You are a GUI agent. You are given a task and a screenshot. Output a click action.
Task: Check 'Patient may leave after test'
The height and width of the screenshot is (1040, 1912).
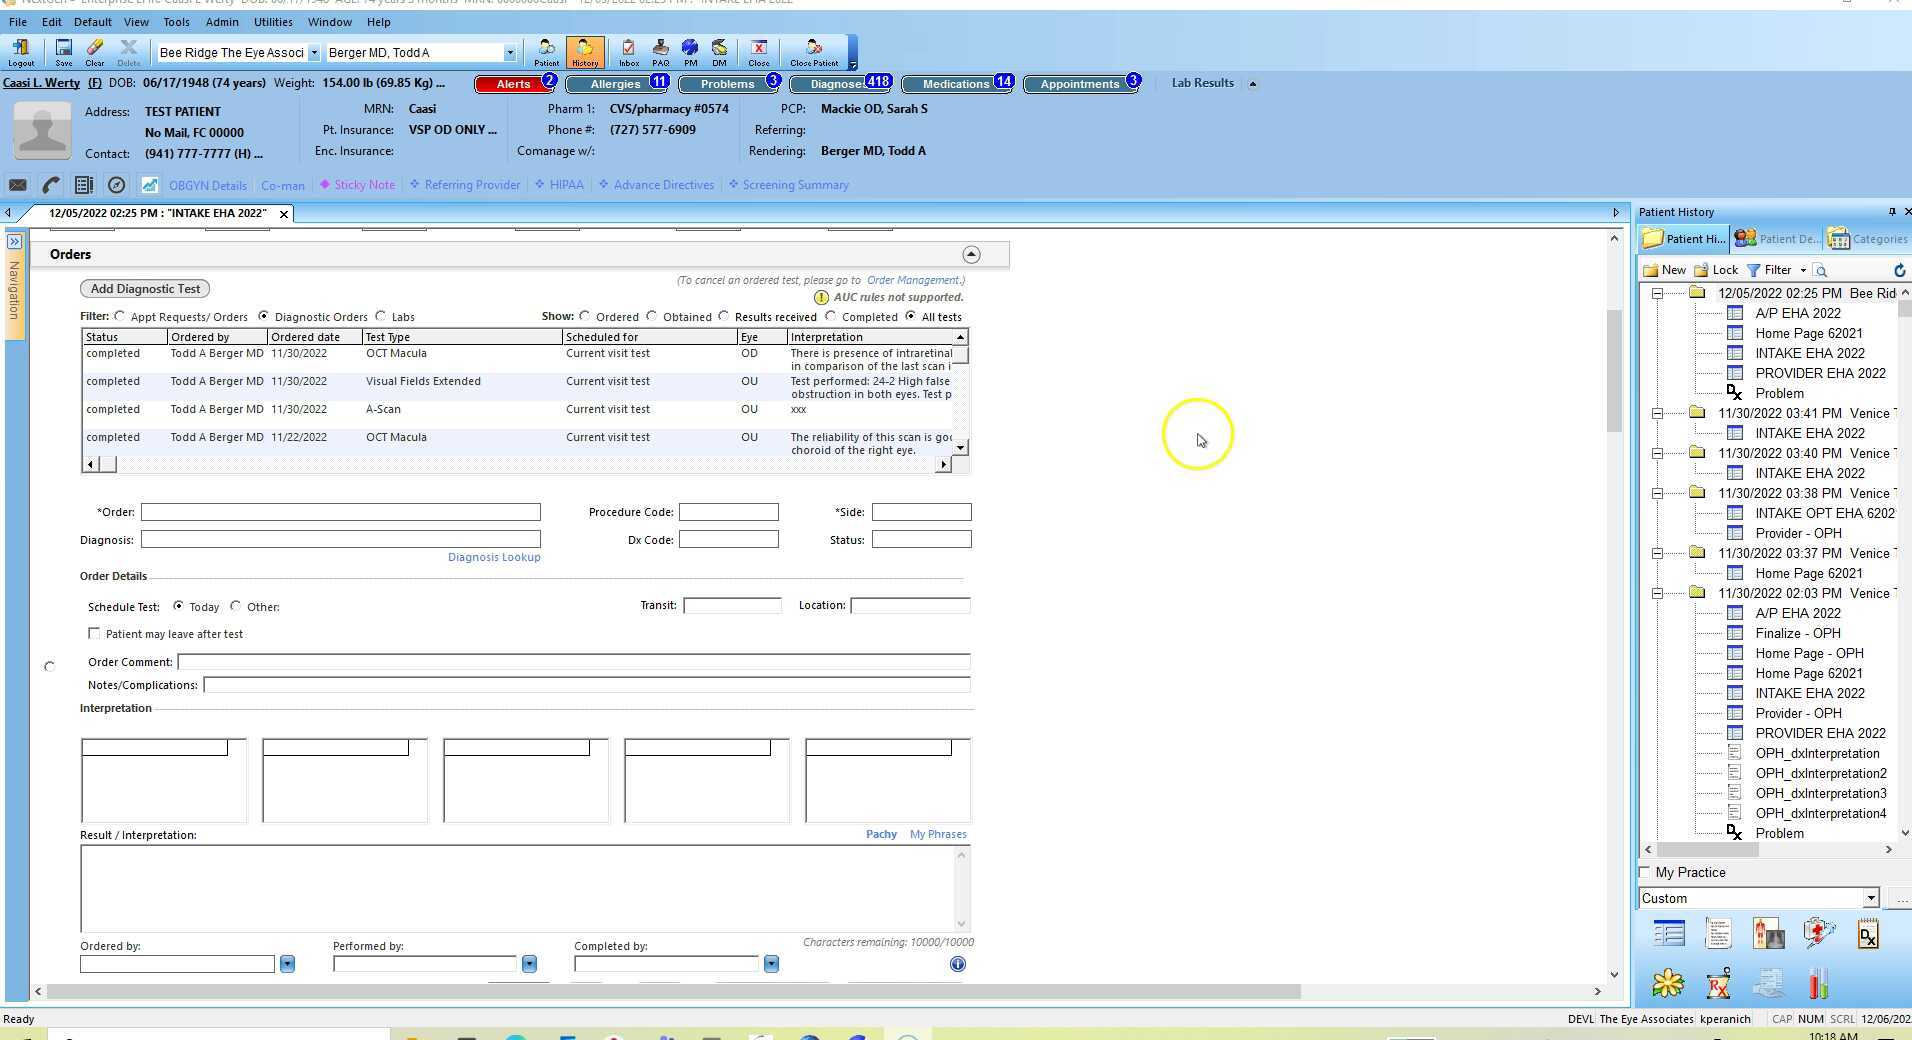click(94, 634)
